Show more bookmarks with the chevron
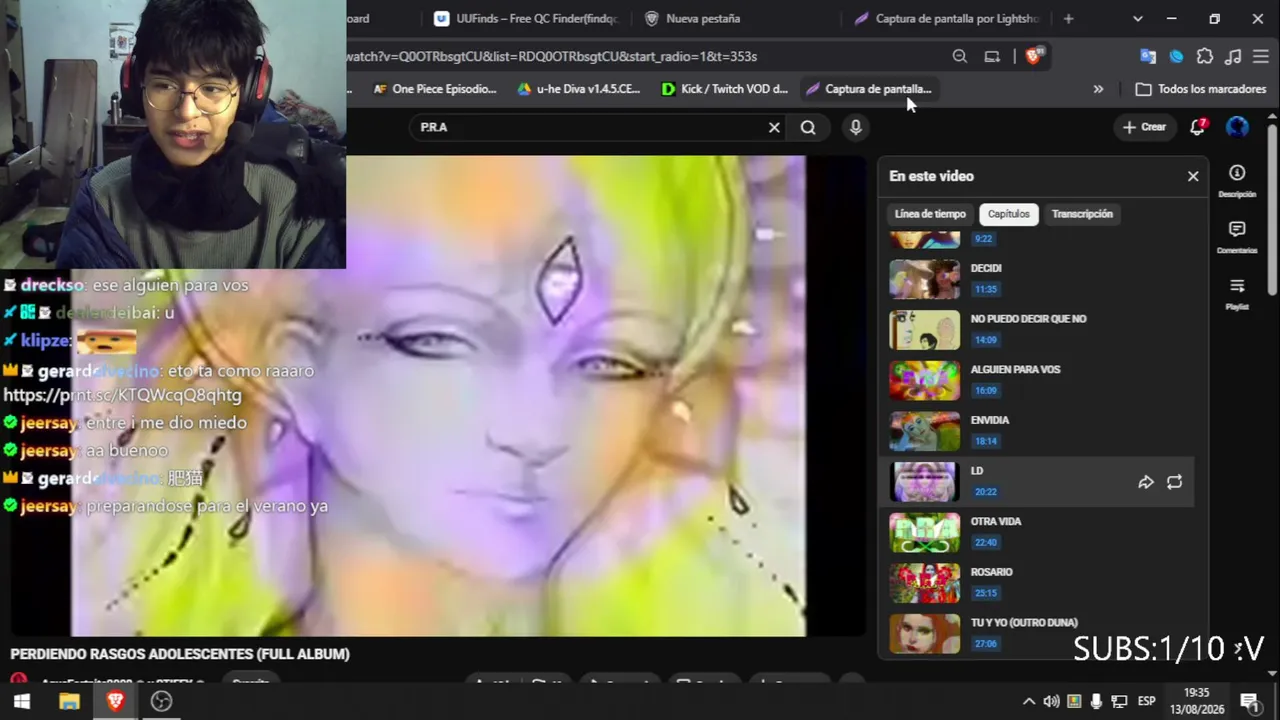The width and height of the screenshot is (1280, 720). pos(1098,89)
